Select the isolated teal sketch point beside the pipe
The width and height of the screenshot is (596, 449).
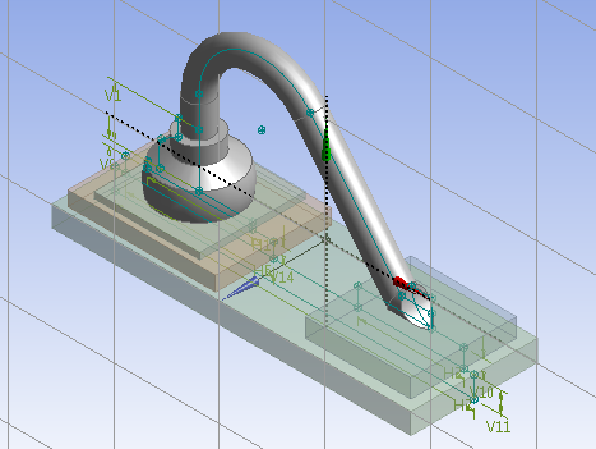click(x=261, y=130)
